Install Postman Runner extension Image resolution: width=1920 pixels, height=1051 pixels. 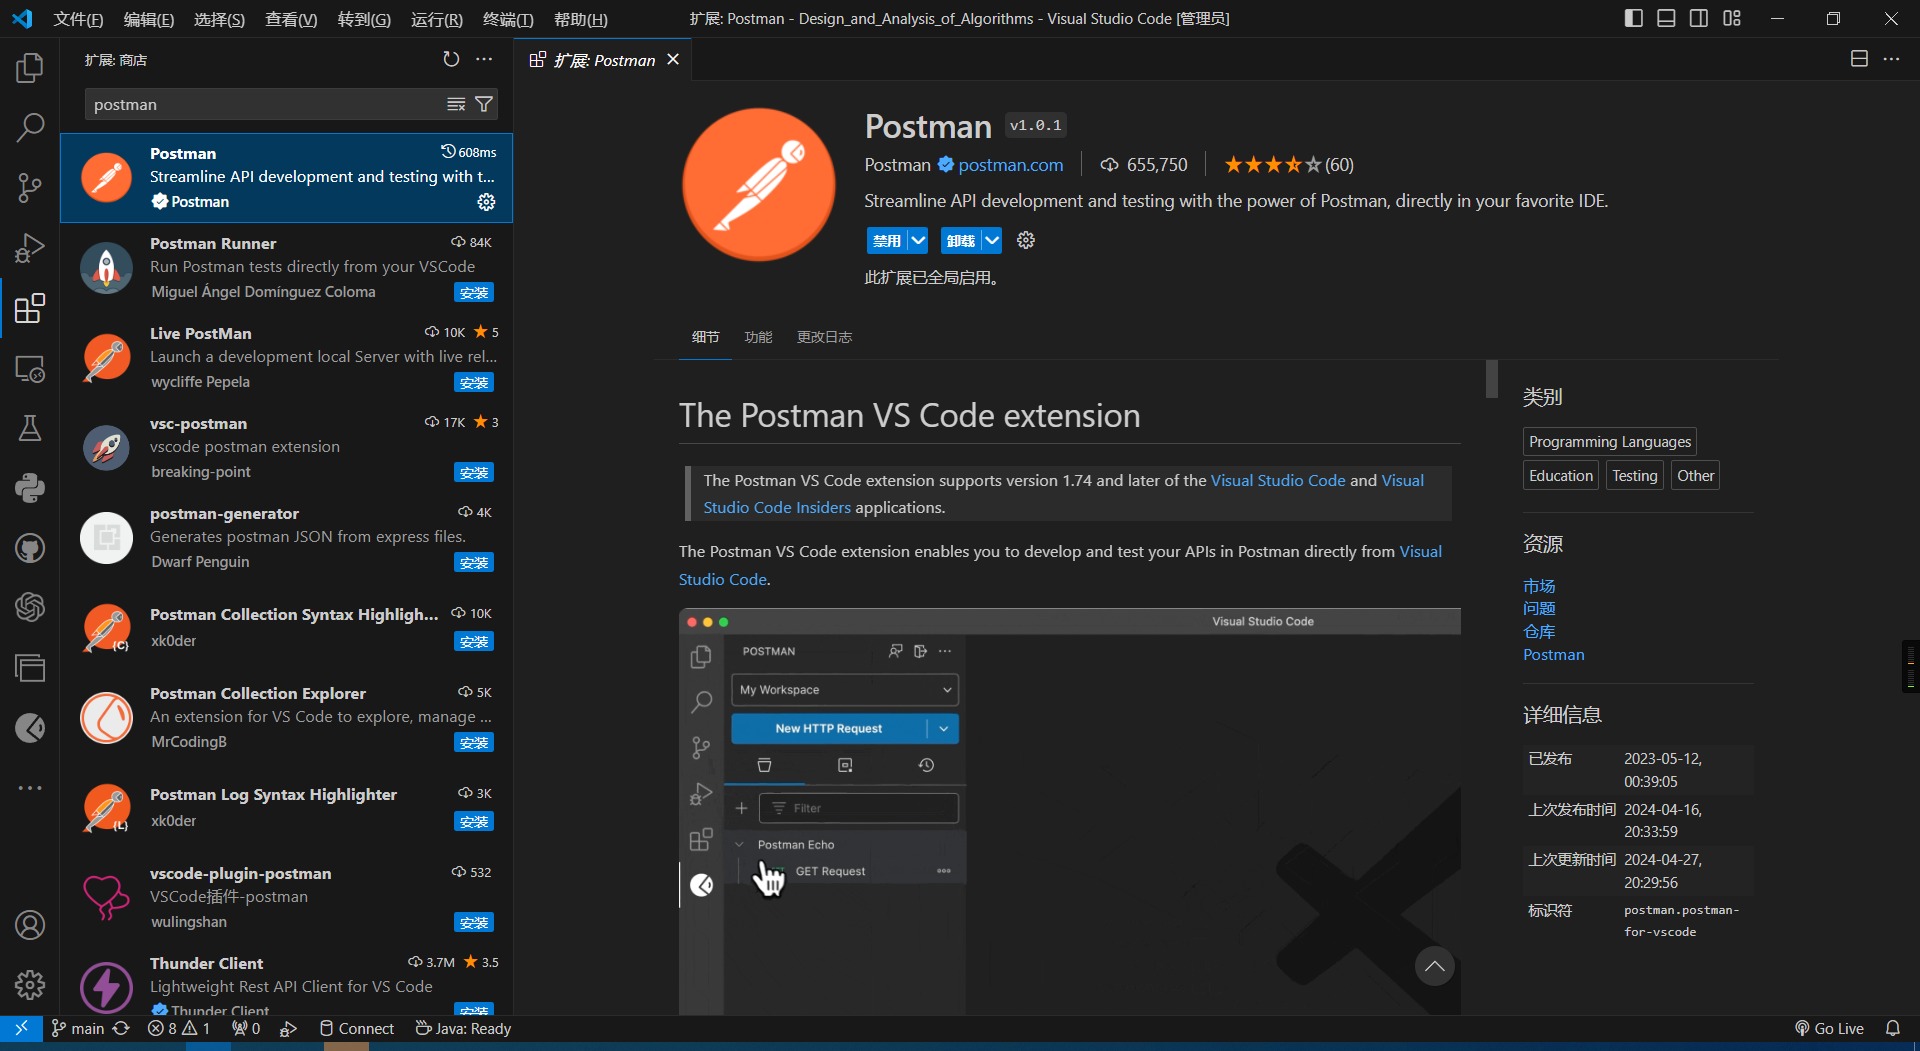[474, 292]
